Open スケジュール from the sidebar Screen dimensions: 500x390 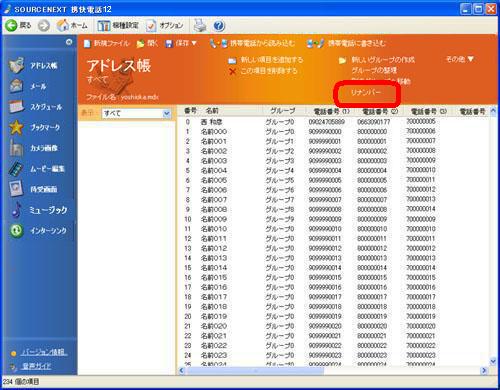coord(36,107)
